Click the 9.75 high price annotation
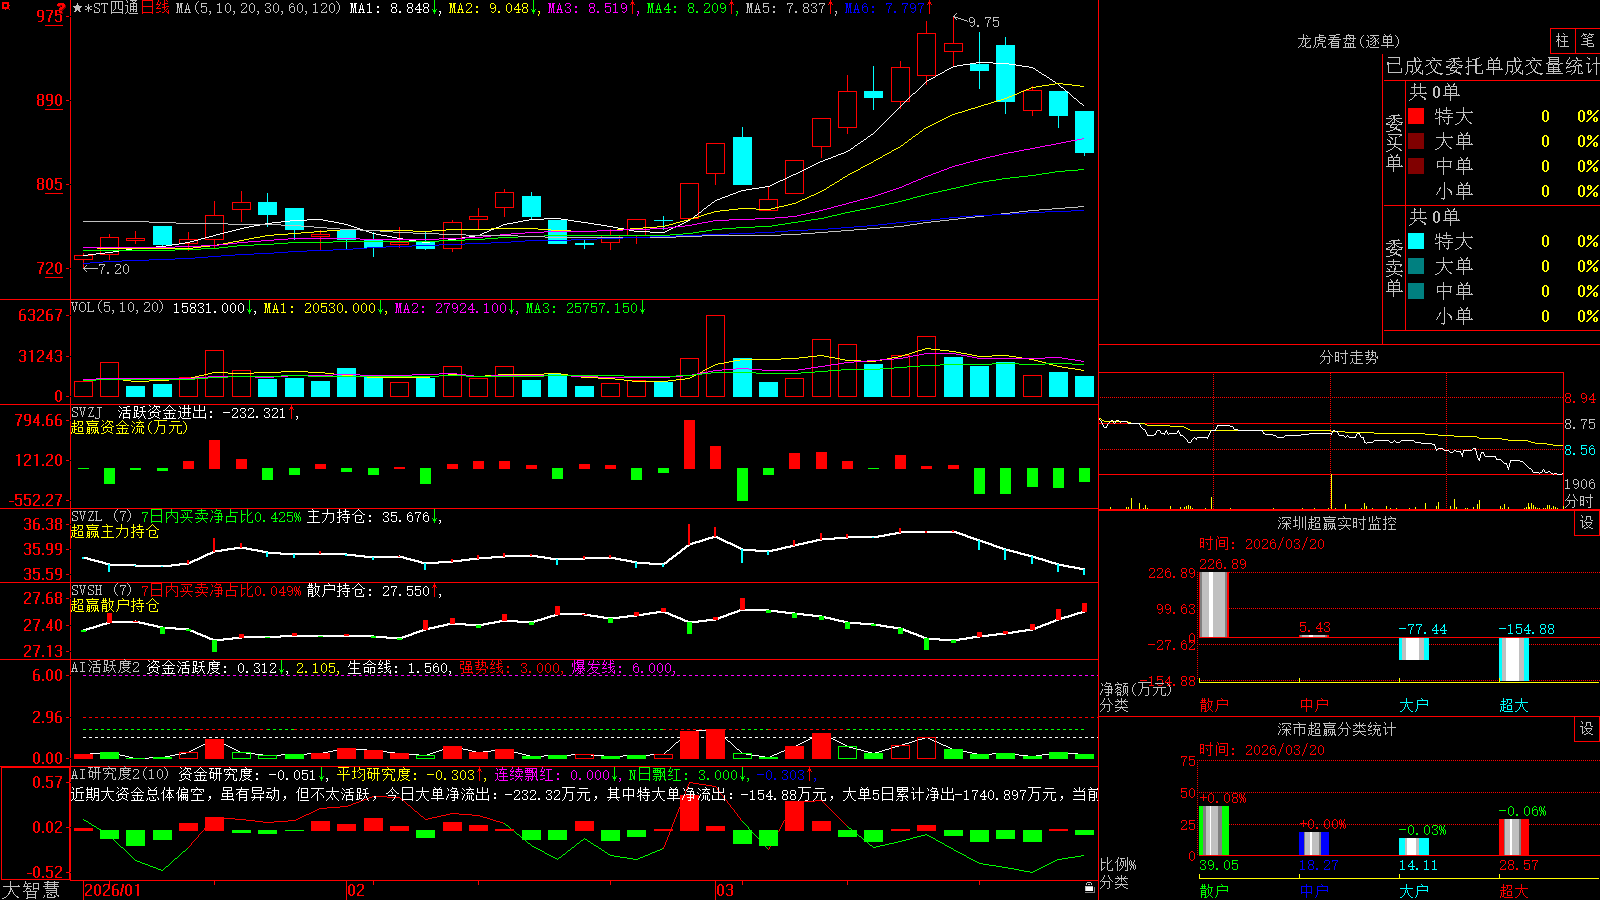Viewport: 1600px width, 900px height. click(984, 22)
